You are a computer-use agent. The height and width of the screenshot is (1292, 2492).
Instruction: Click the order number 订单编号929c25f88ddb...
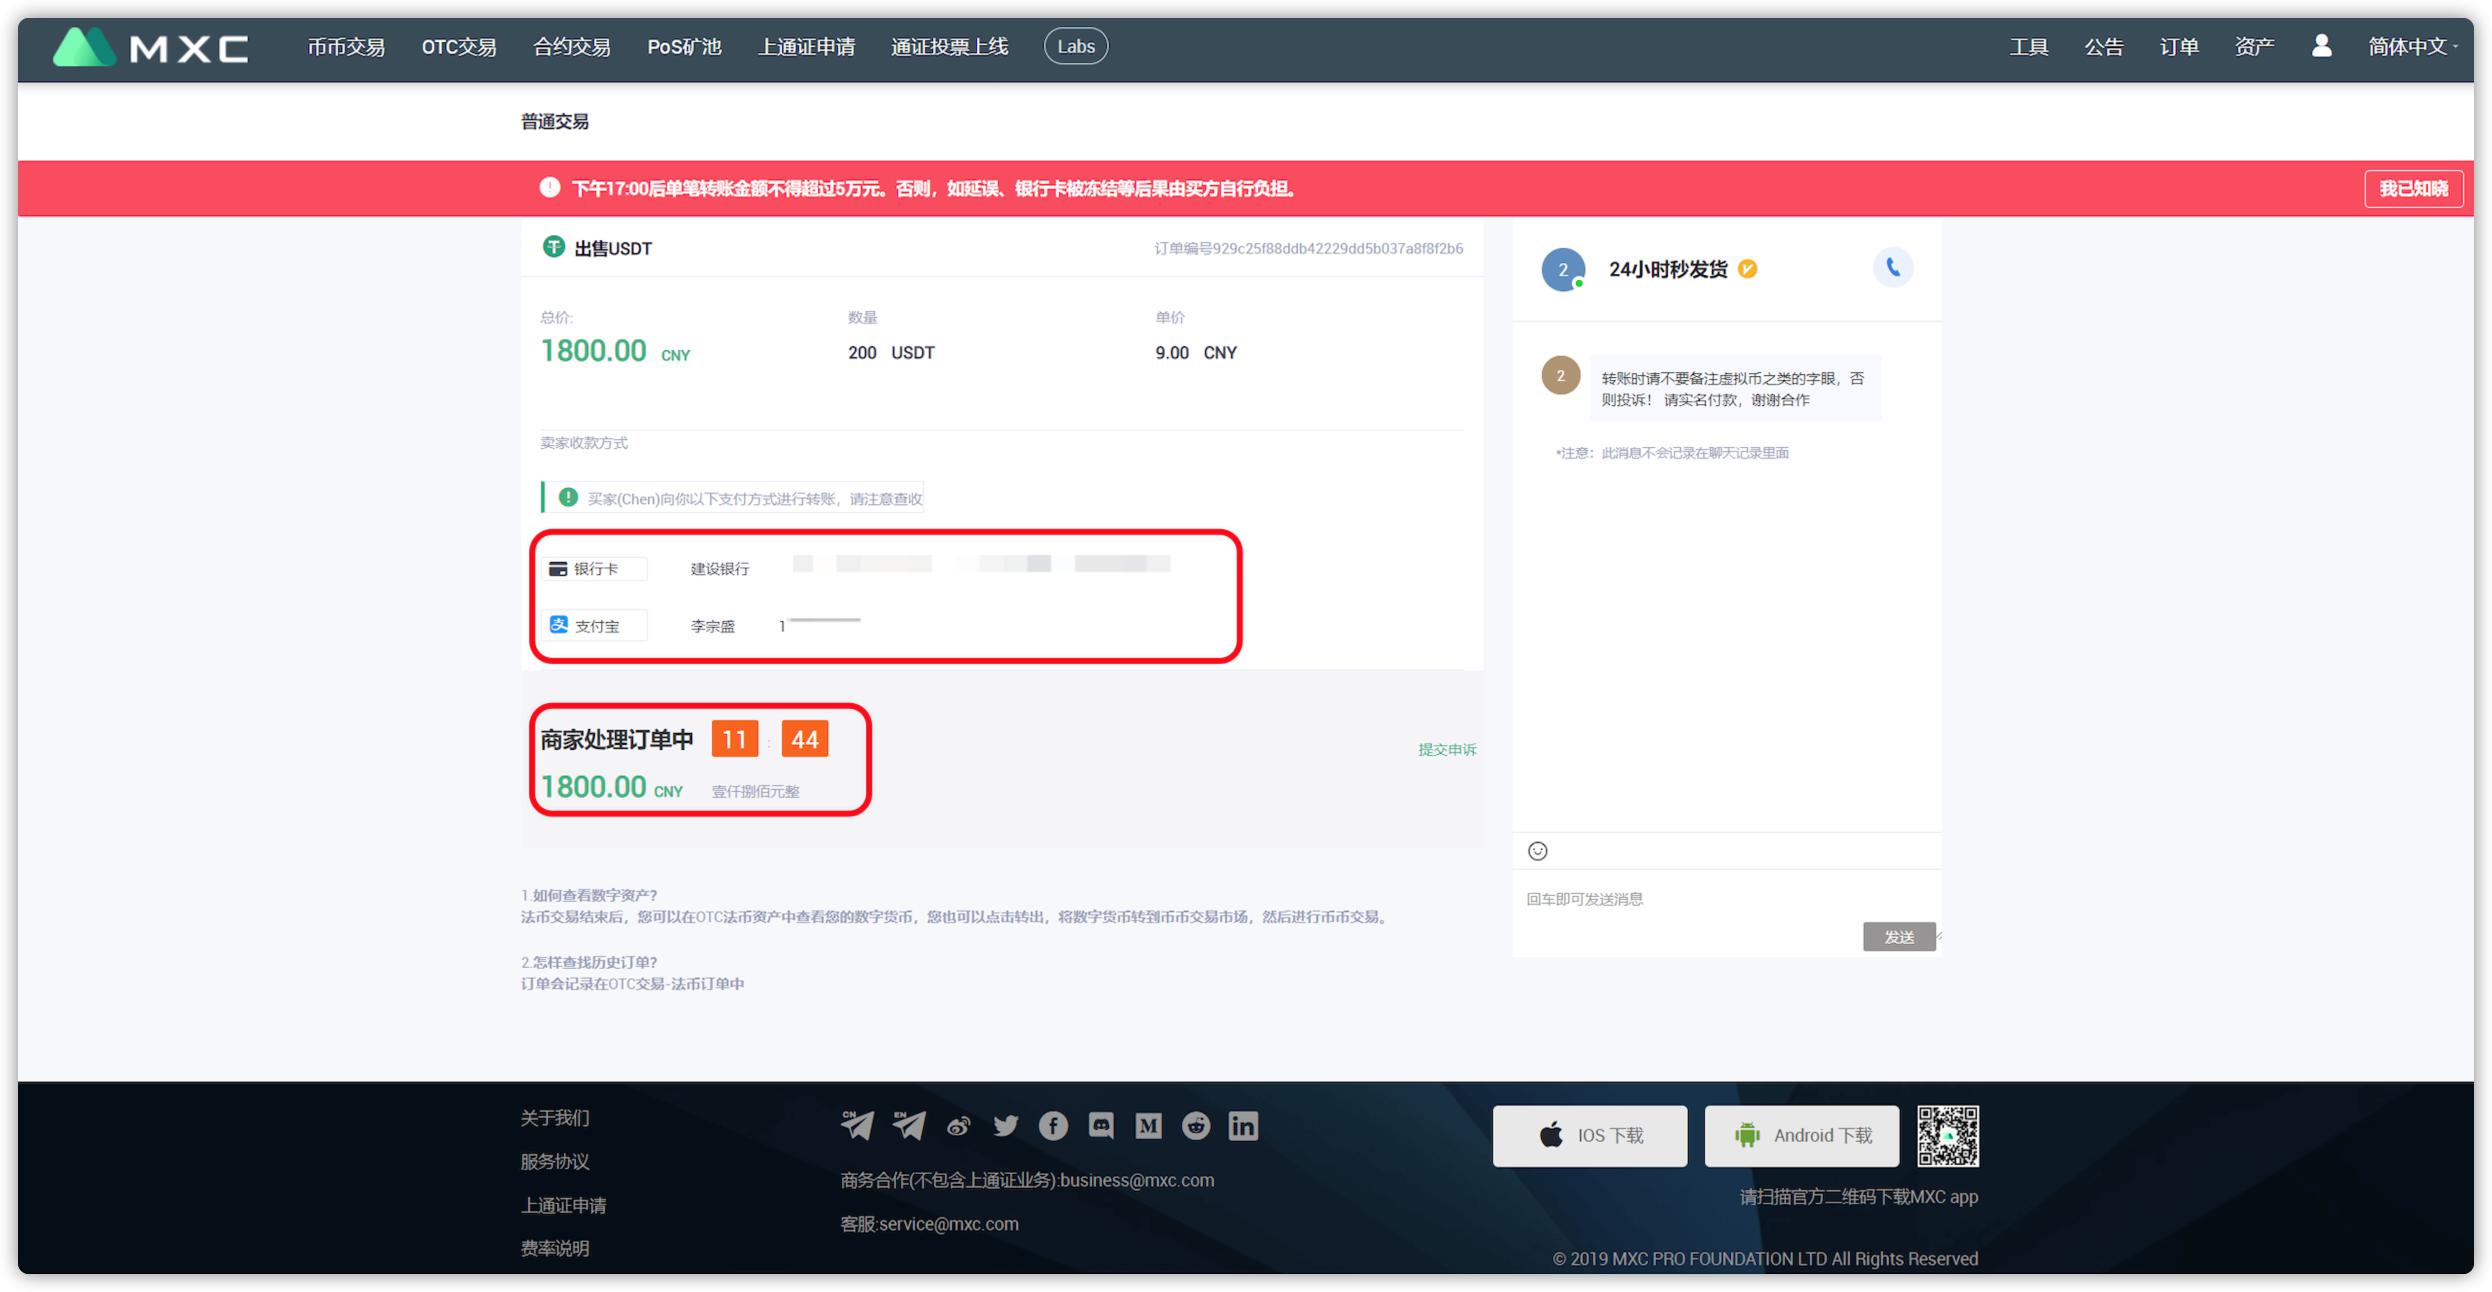[x=1308, y=248]
